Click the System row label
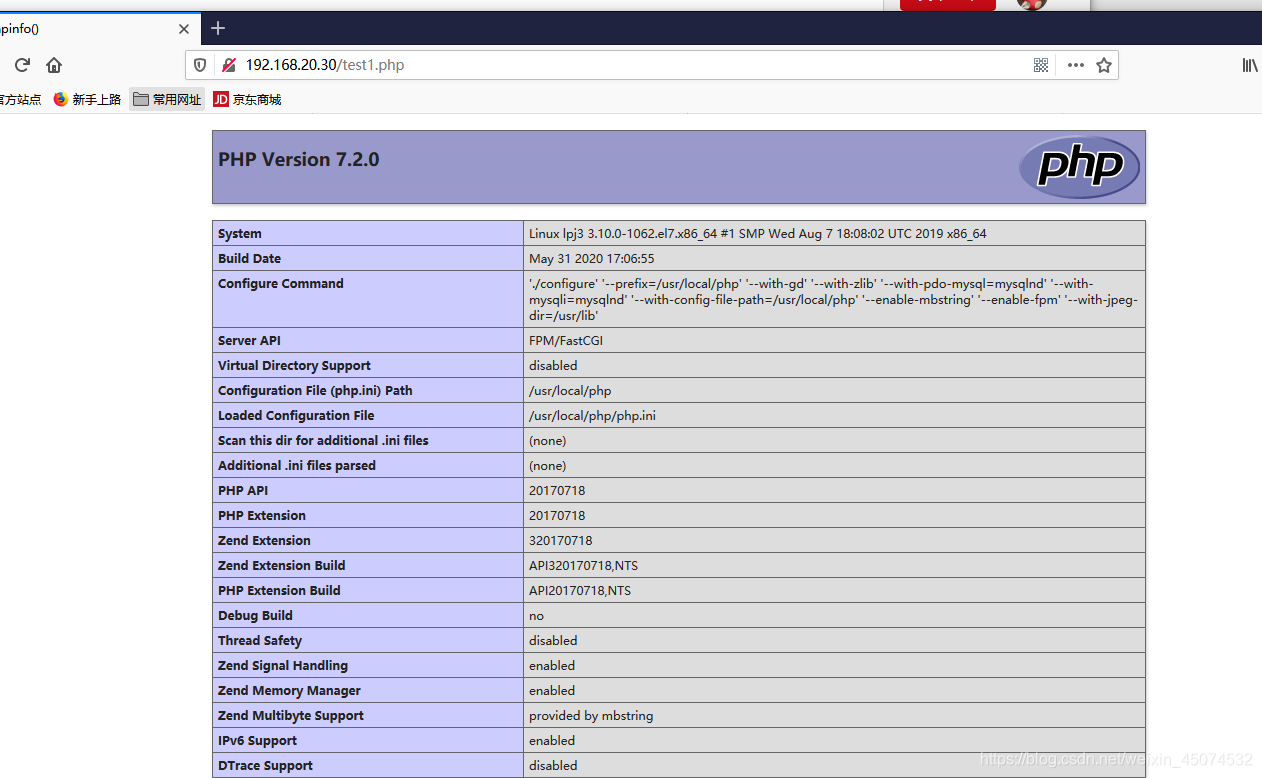The height and width of the screenshot is (778, 1262). 240,234
